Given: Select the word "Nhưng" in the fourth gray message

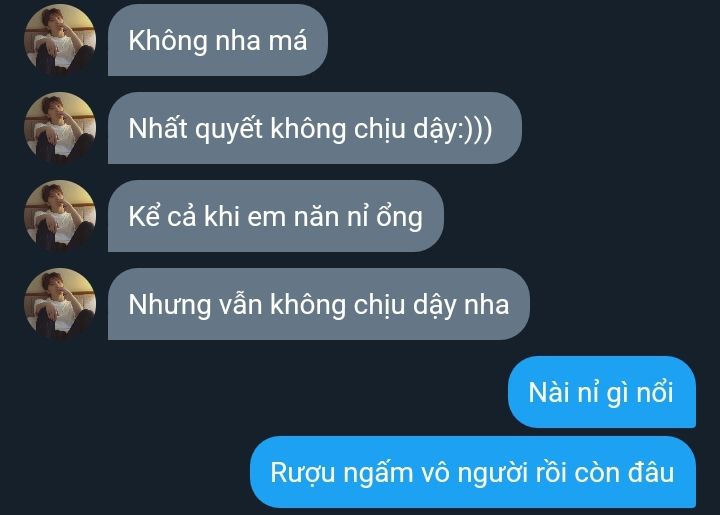Looking at the screenshot, I should coord(170,306).
